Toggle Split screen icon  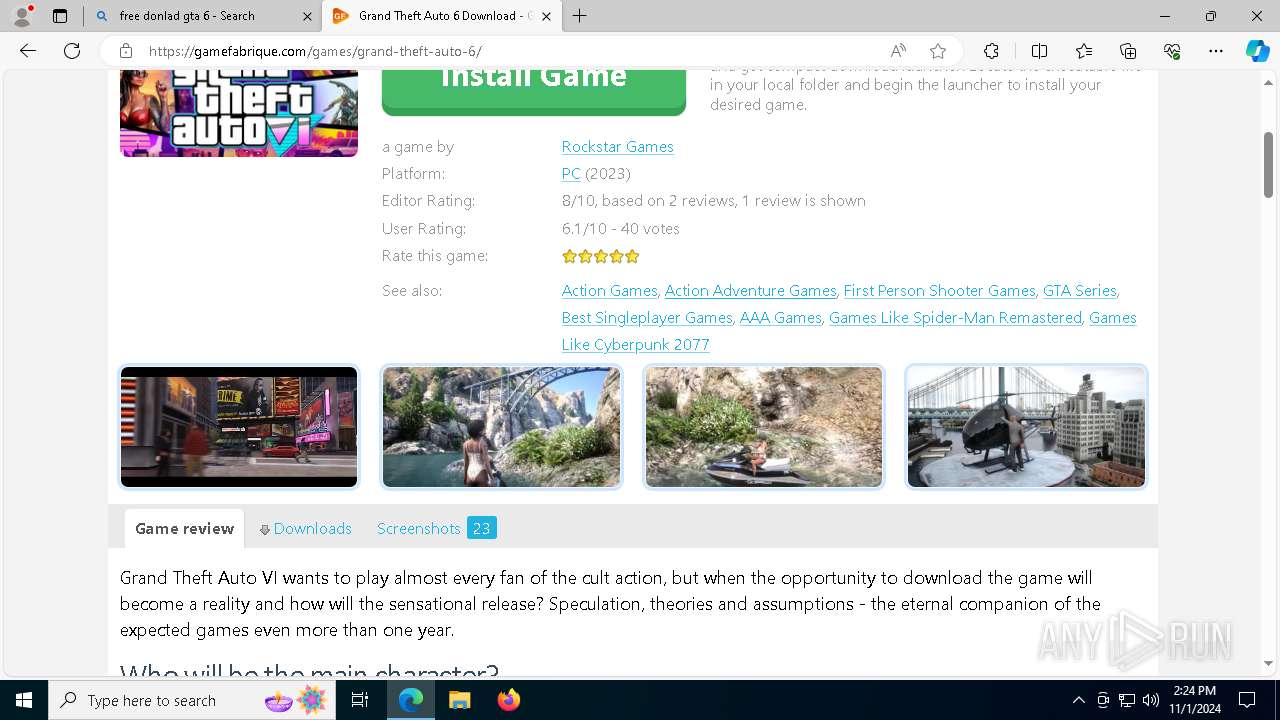pyautogui.click(x=1039, y=51)
